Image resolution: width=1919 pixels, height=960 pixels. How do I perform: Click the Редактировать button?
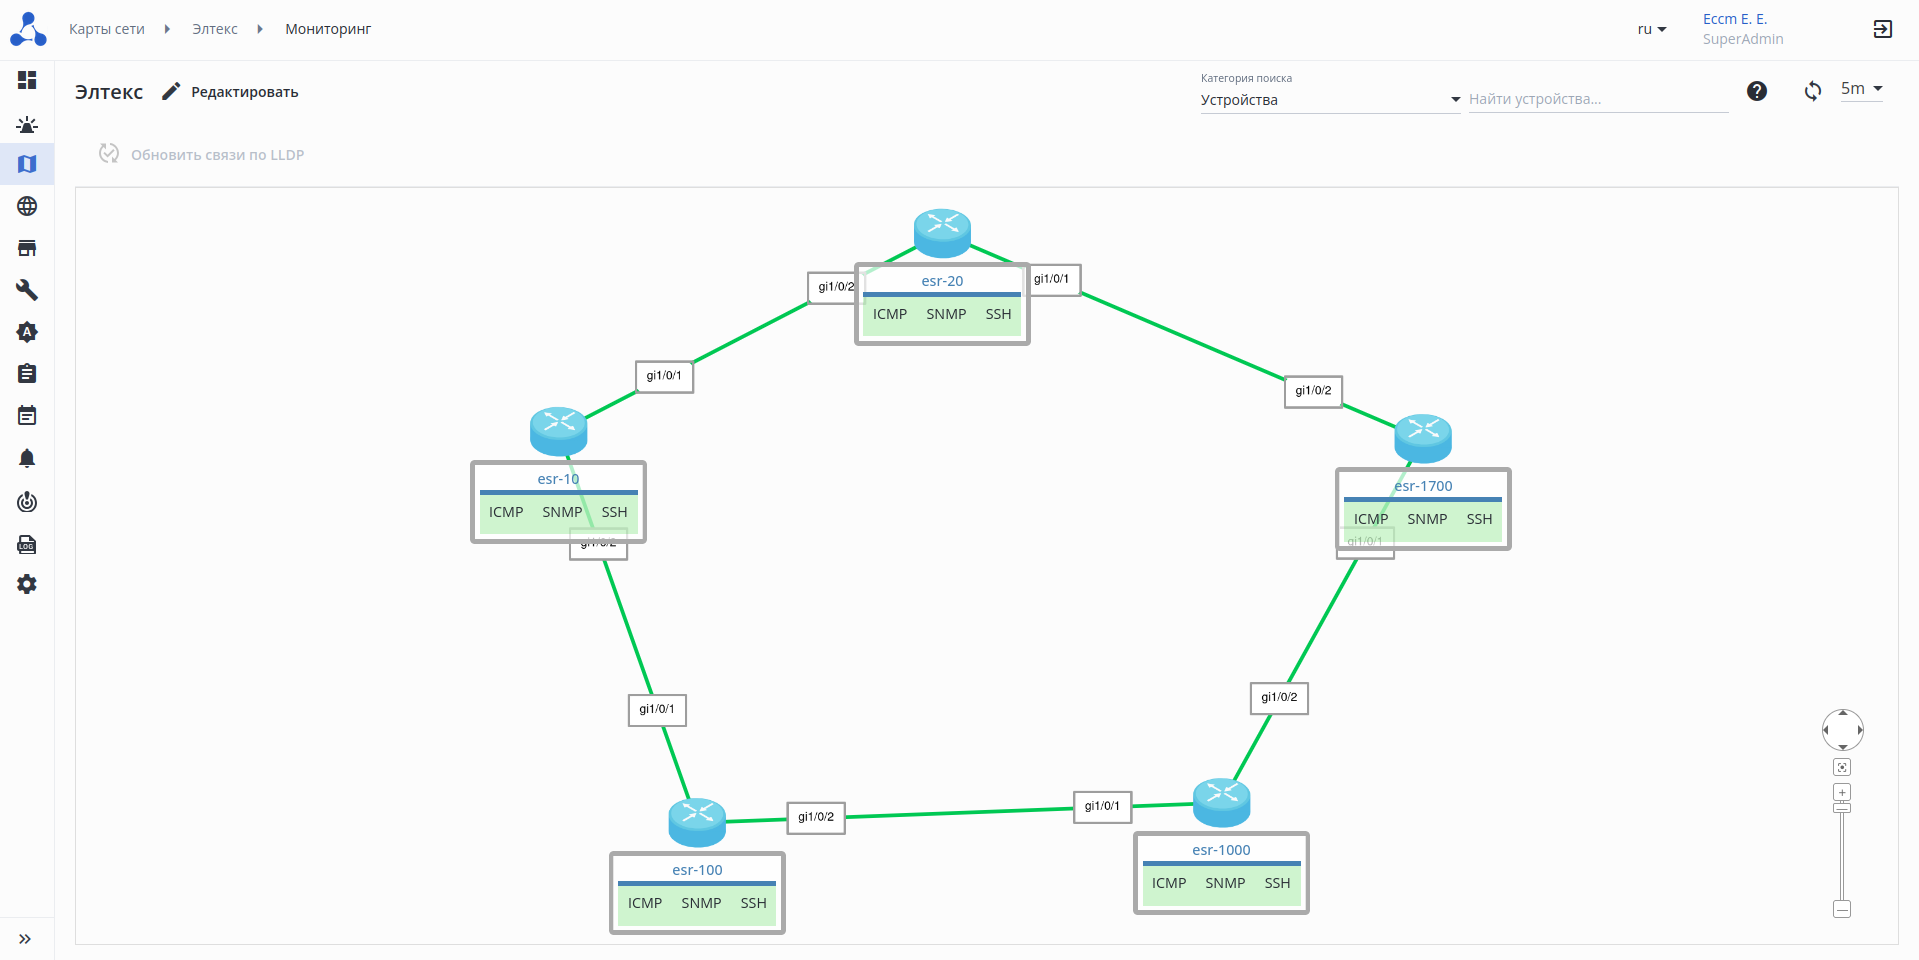231,92
